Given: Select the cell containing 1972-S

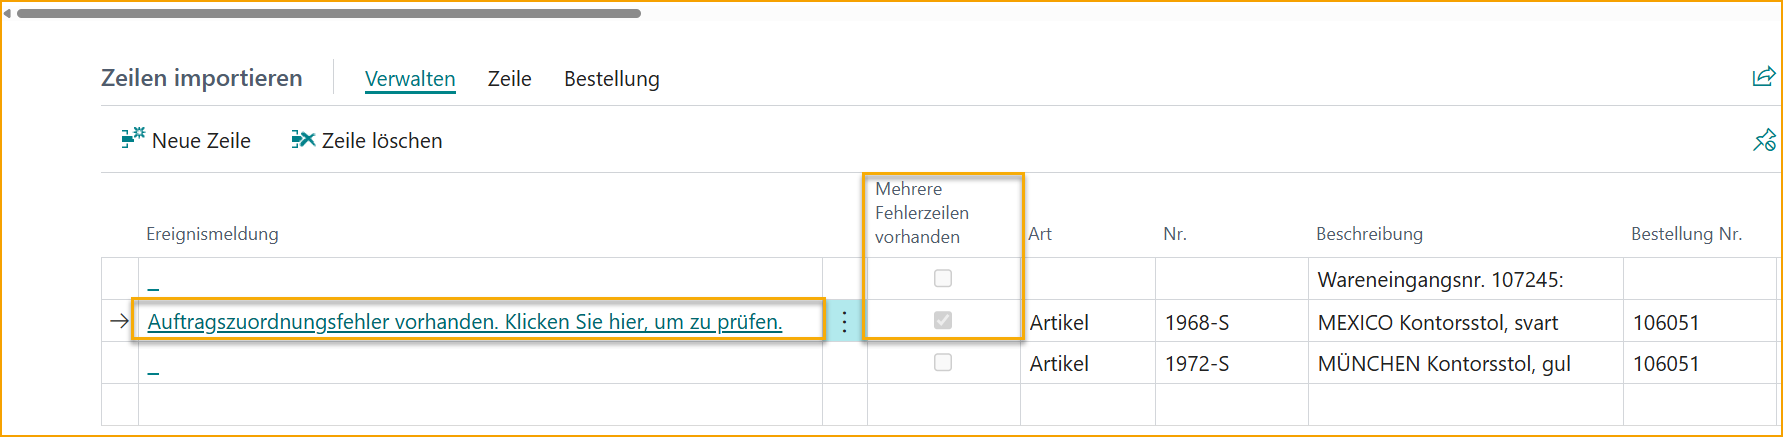Looking at the screenshot, I should tap(1197, 364).
